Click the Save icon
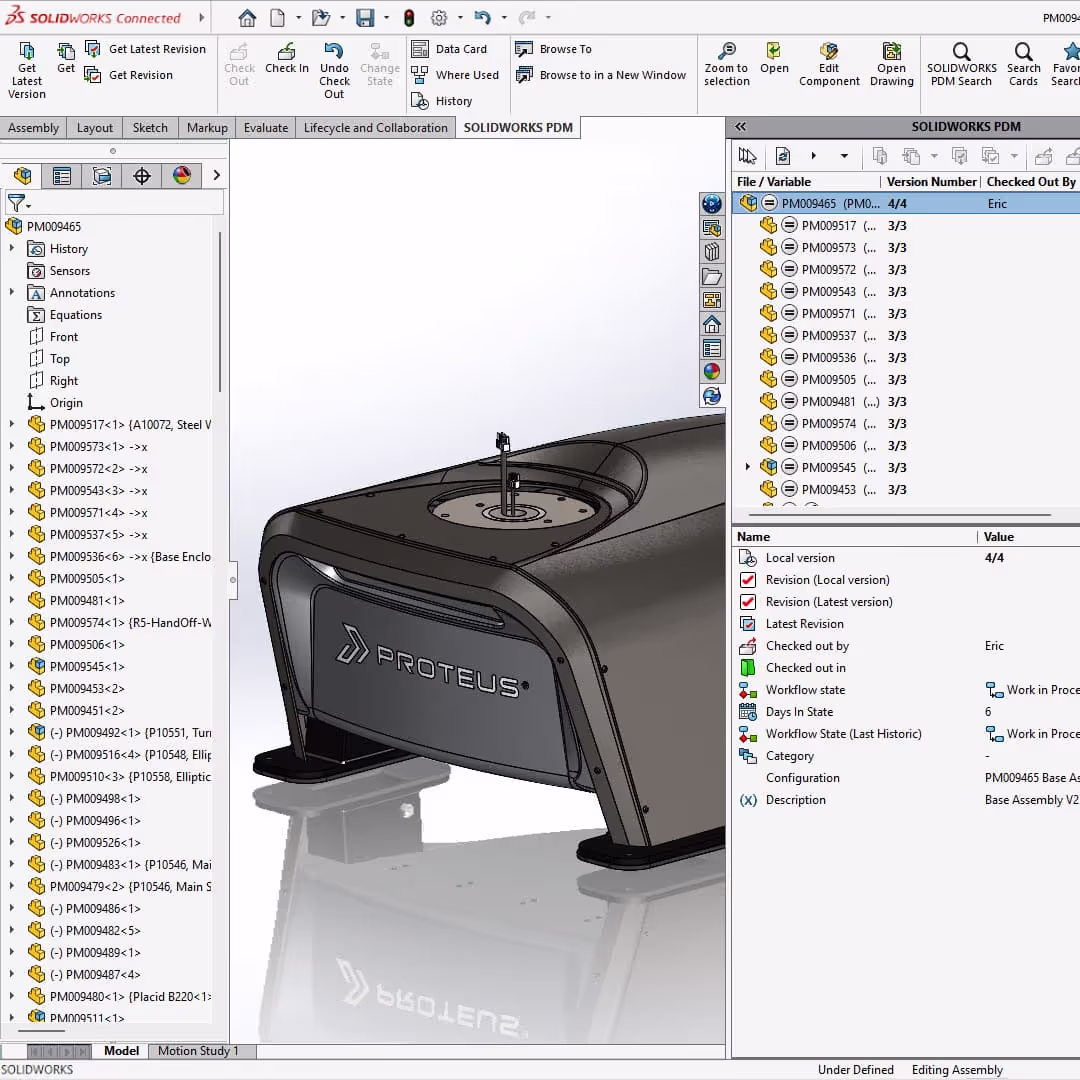 [x=365, y=18]
